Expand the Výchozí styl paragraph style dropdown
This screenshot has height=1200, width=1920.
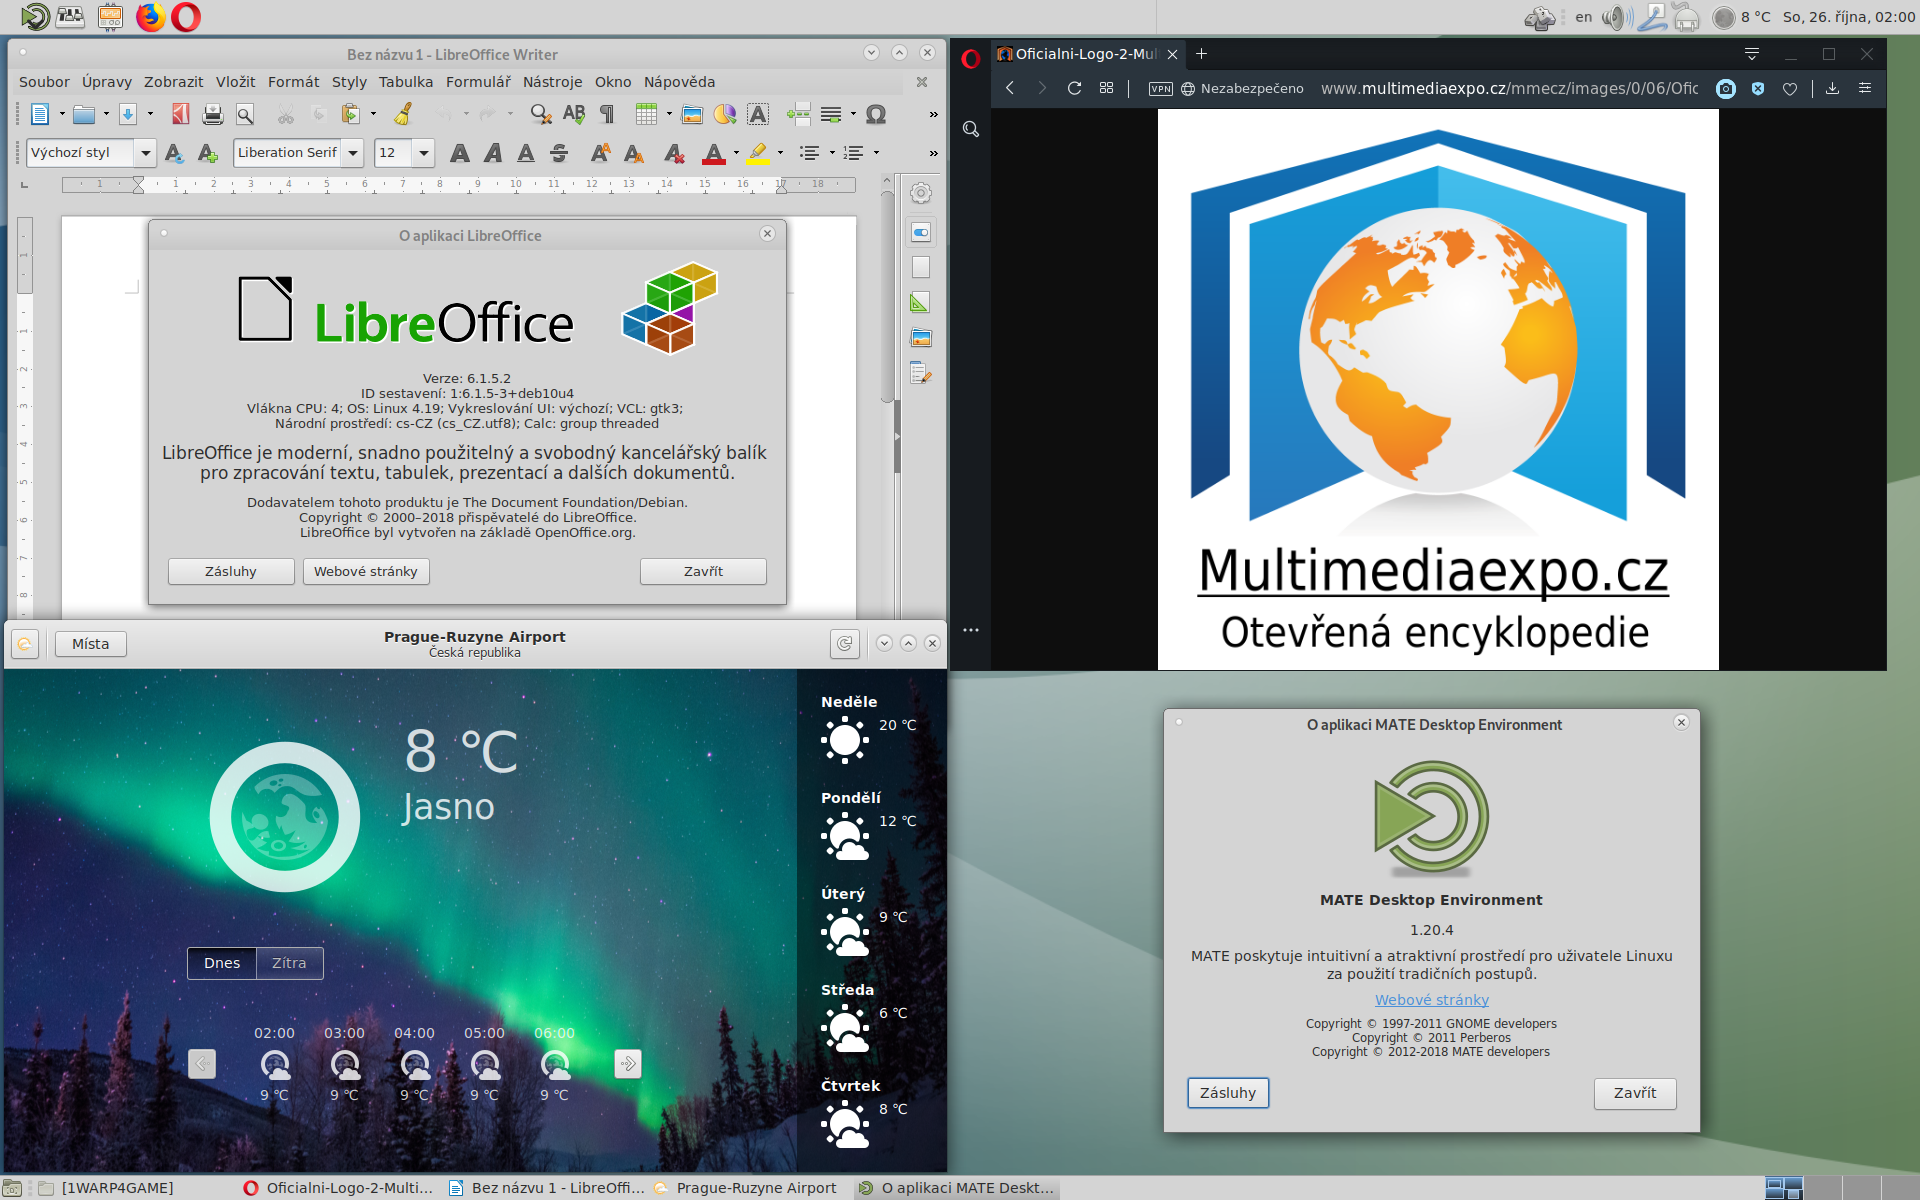(146, 153)
